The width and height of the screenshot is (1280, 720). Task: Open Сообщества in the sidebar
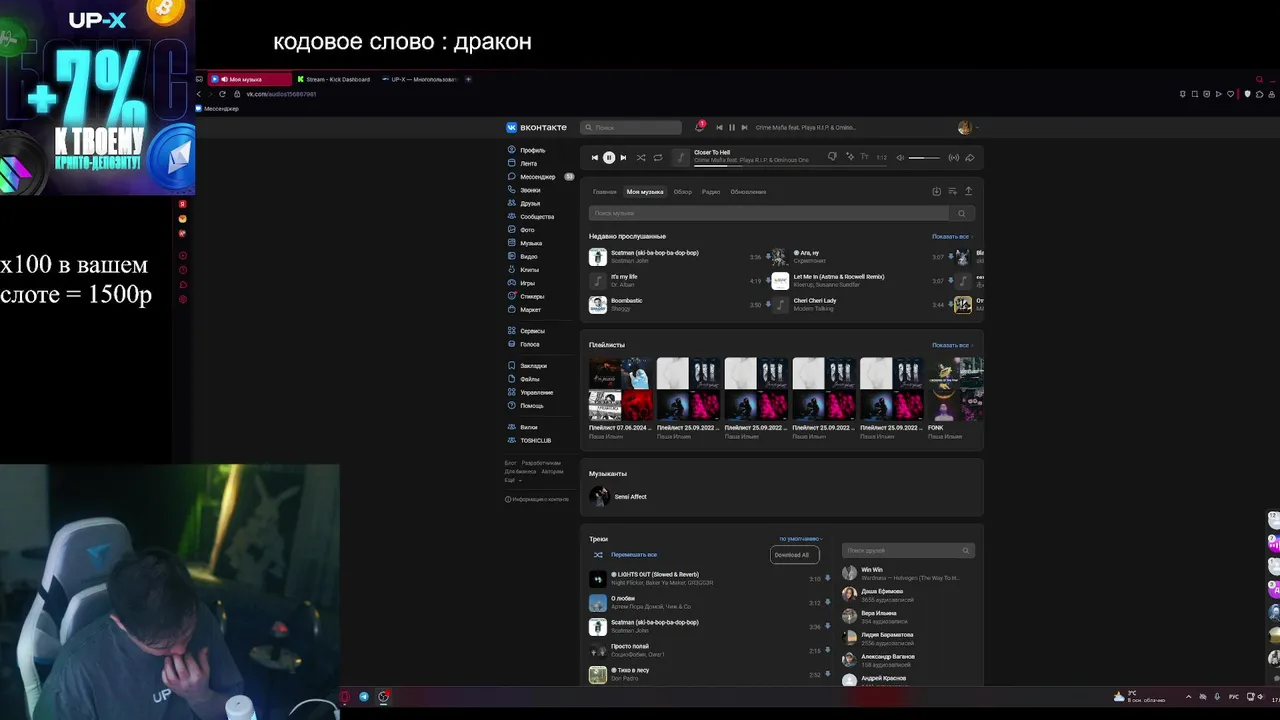pos(537,217)
